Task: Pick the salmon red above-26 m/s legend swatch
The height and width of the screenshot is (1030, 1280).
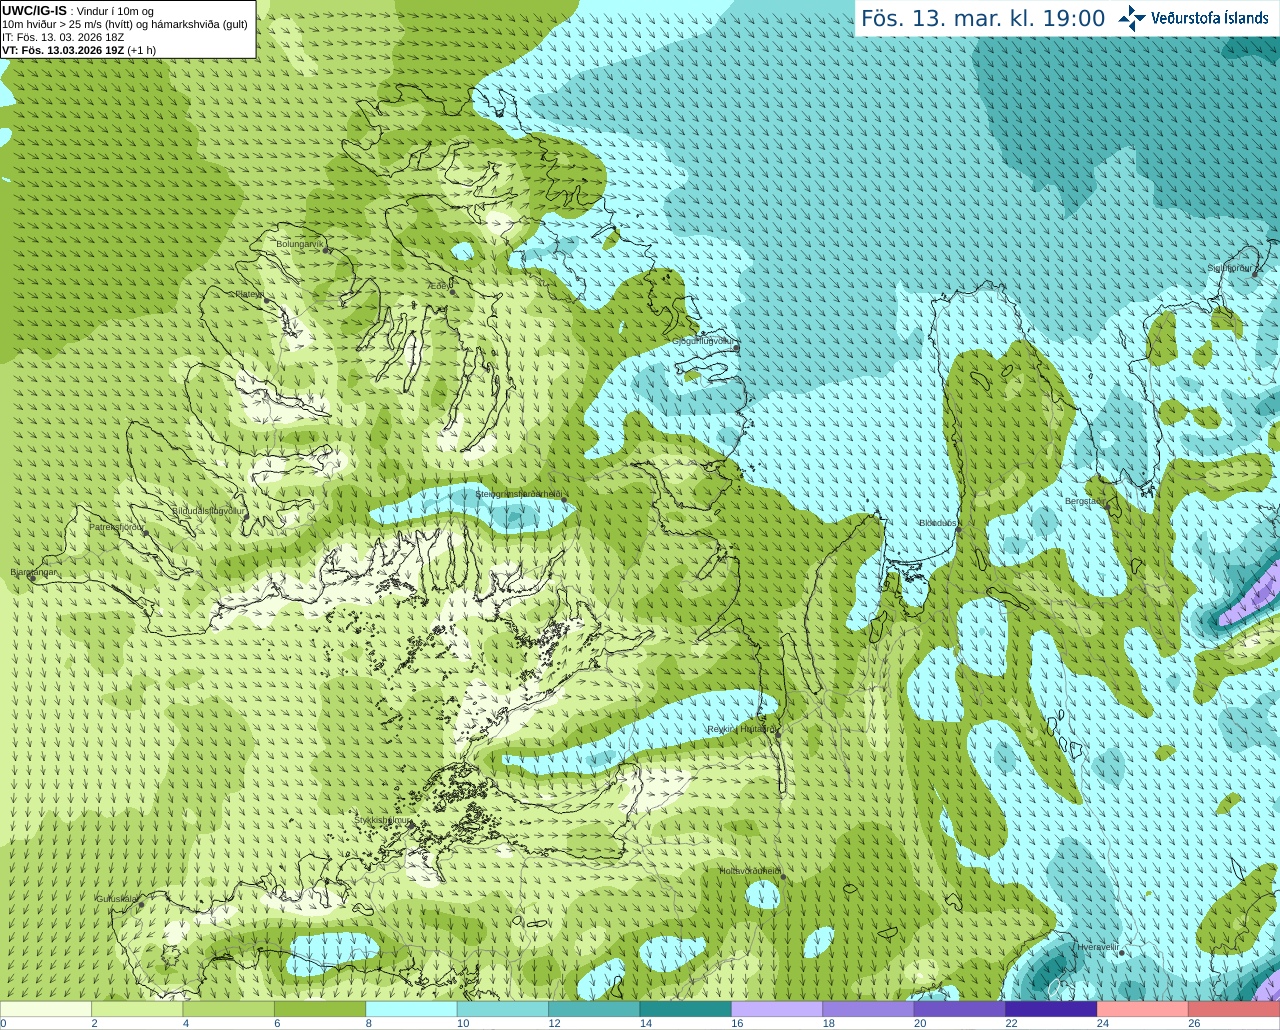Action: [1234, 1009]
